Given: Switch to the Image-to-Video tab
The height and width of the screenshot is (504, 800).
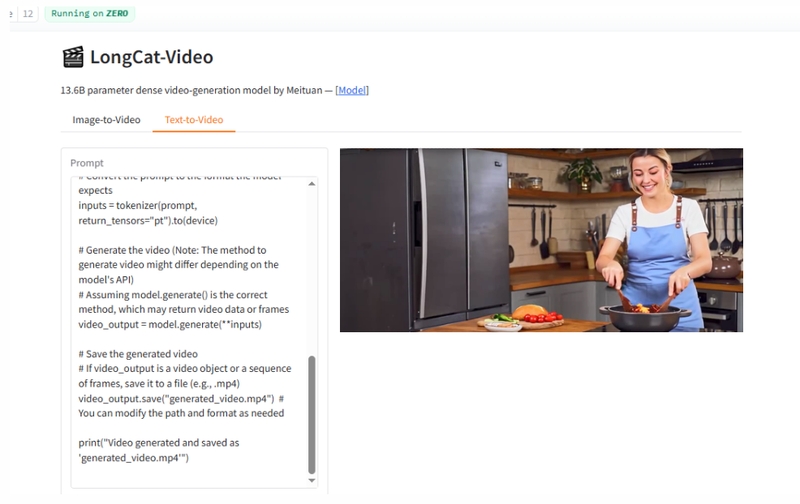Looking at the screenshot, I should [106, 120].
